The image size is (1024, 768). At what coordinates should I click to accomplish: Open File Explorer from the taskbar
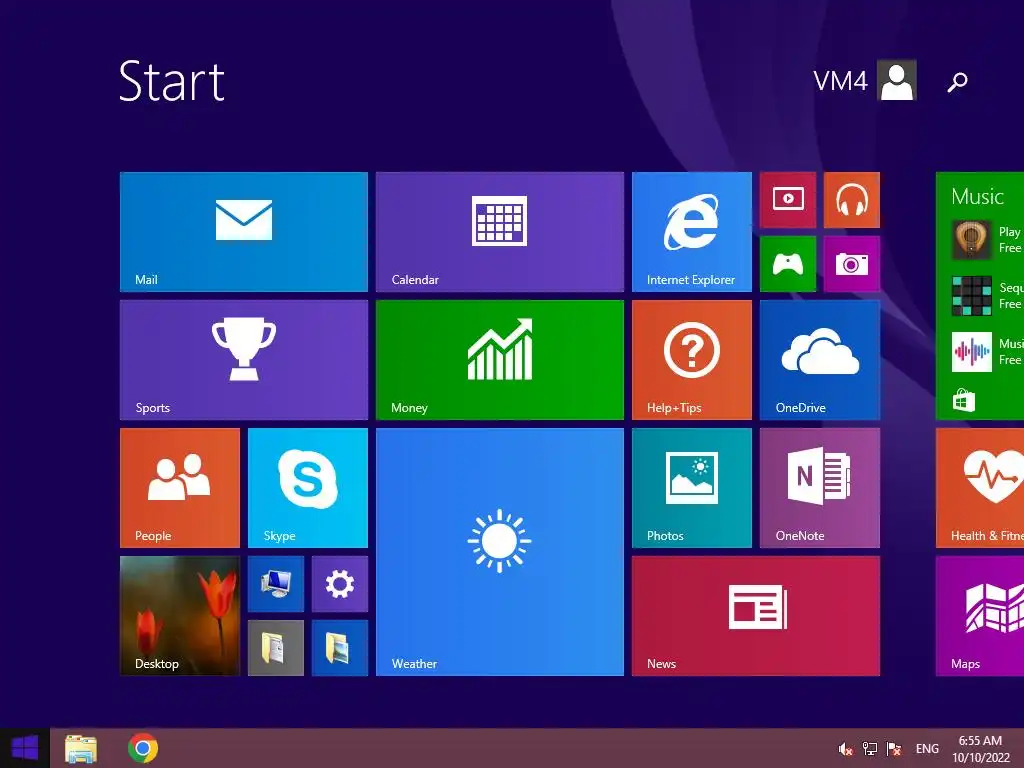[81, 748]
